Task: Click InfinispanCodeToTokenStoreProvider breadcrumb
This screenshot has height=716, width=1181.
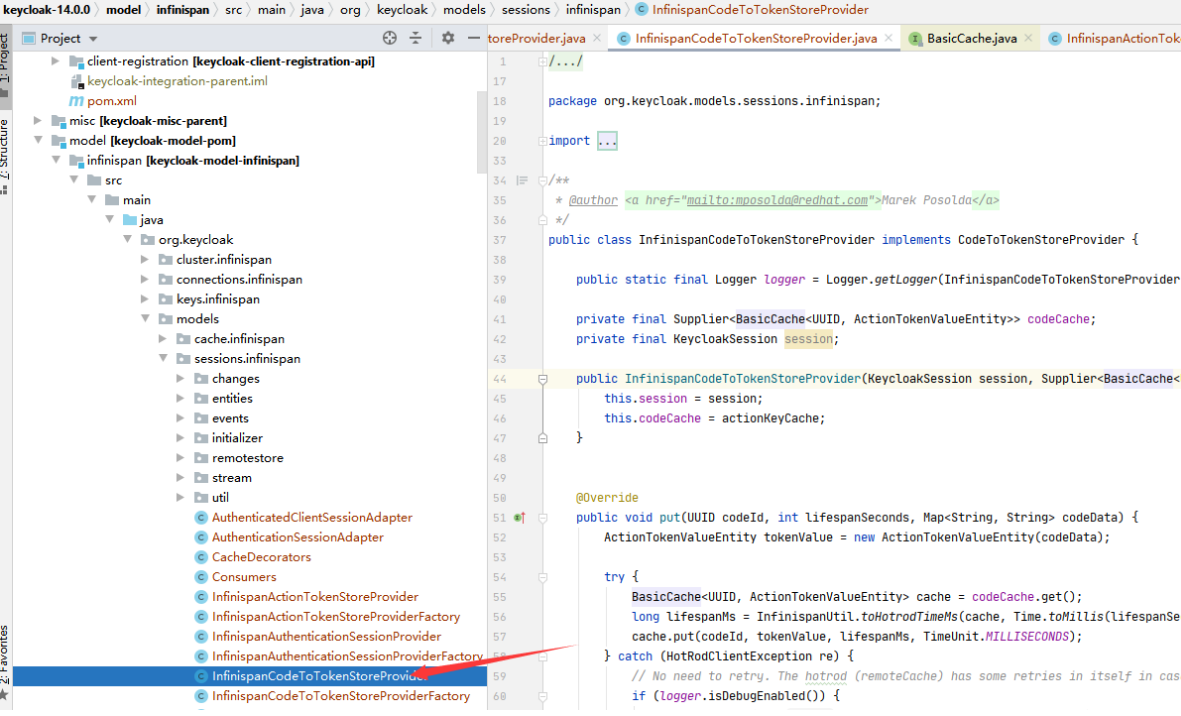Action: point(760,10)
